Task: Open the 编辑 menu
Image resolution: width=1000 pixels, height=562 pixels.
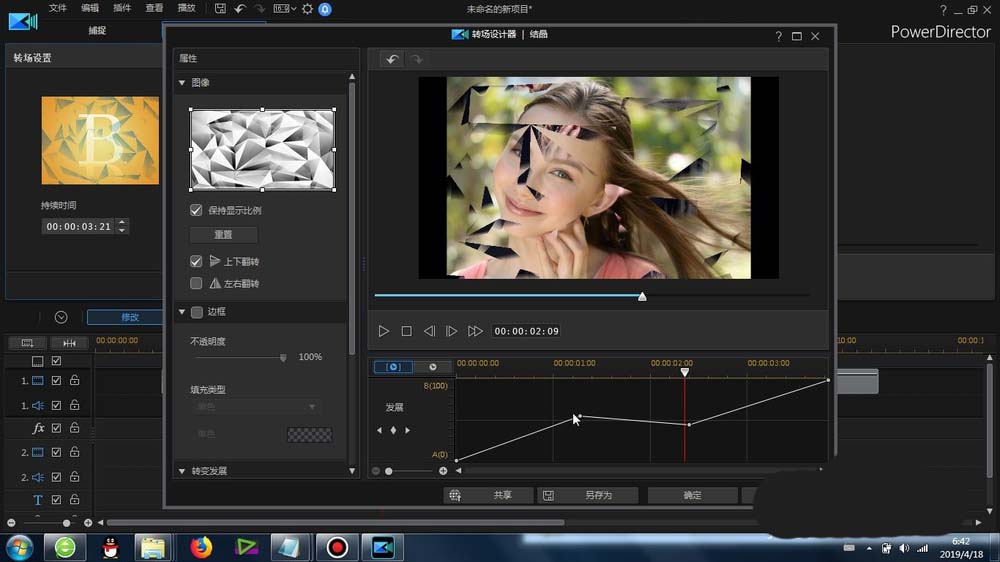Action: click(x=90, y=8)
